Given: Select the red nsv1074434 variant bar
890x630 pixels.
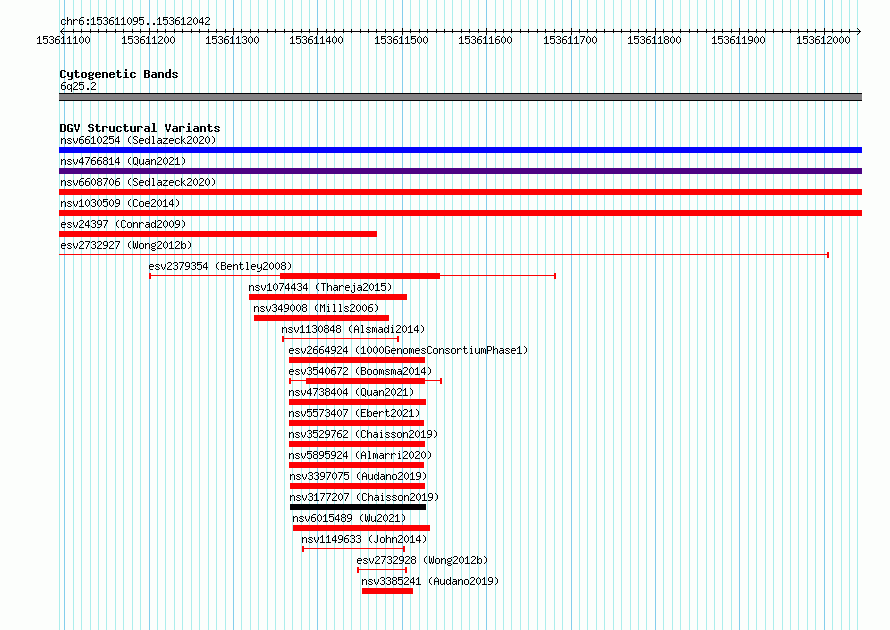Looking at the screenshot, I should click(x=328, y=297).
